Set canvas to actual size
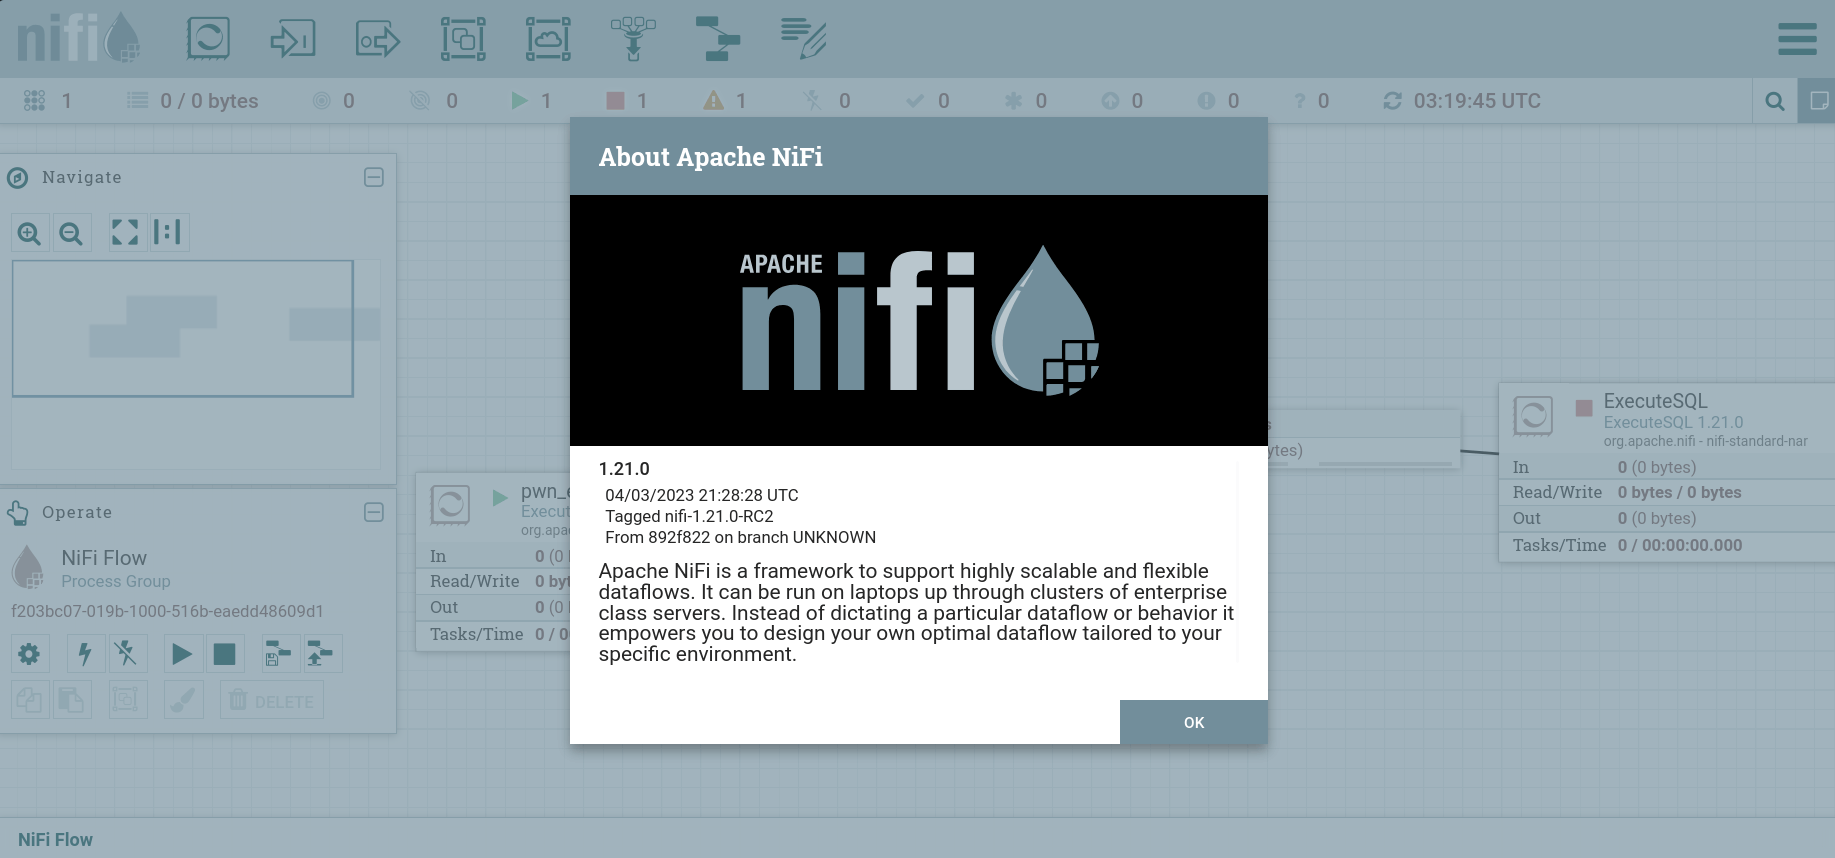This screenshot has width=1835, height=858. tap(168, 233)
